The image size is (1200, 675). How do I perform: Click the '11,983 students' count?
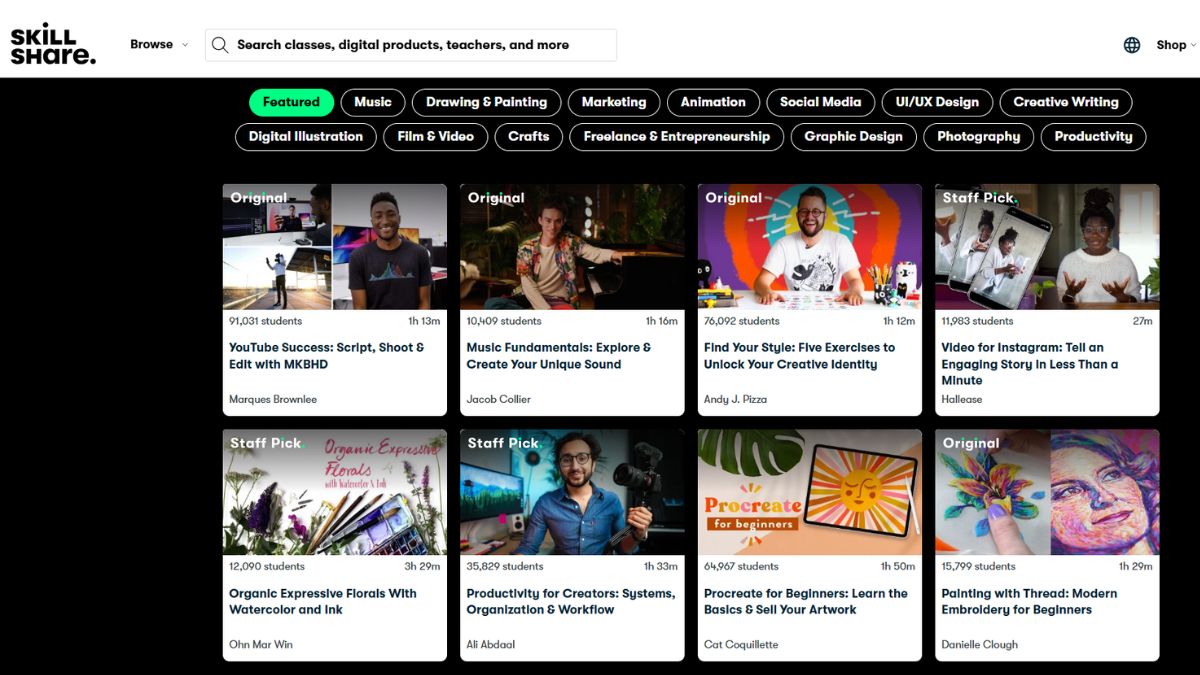pyautogui.click(x=978, y=321)
